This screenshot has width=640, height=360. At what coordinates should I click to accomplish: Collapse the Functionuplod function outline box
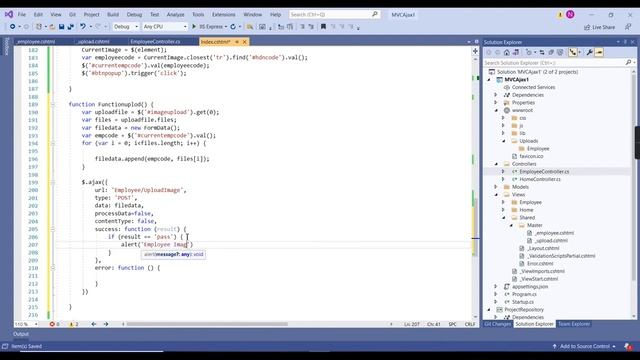coord(53,104)
